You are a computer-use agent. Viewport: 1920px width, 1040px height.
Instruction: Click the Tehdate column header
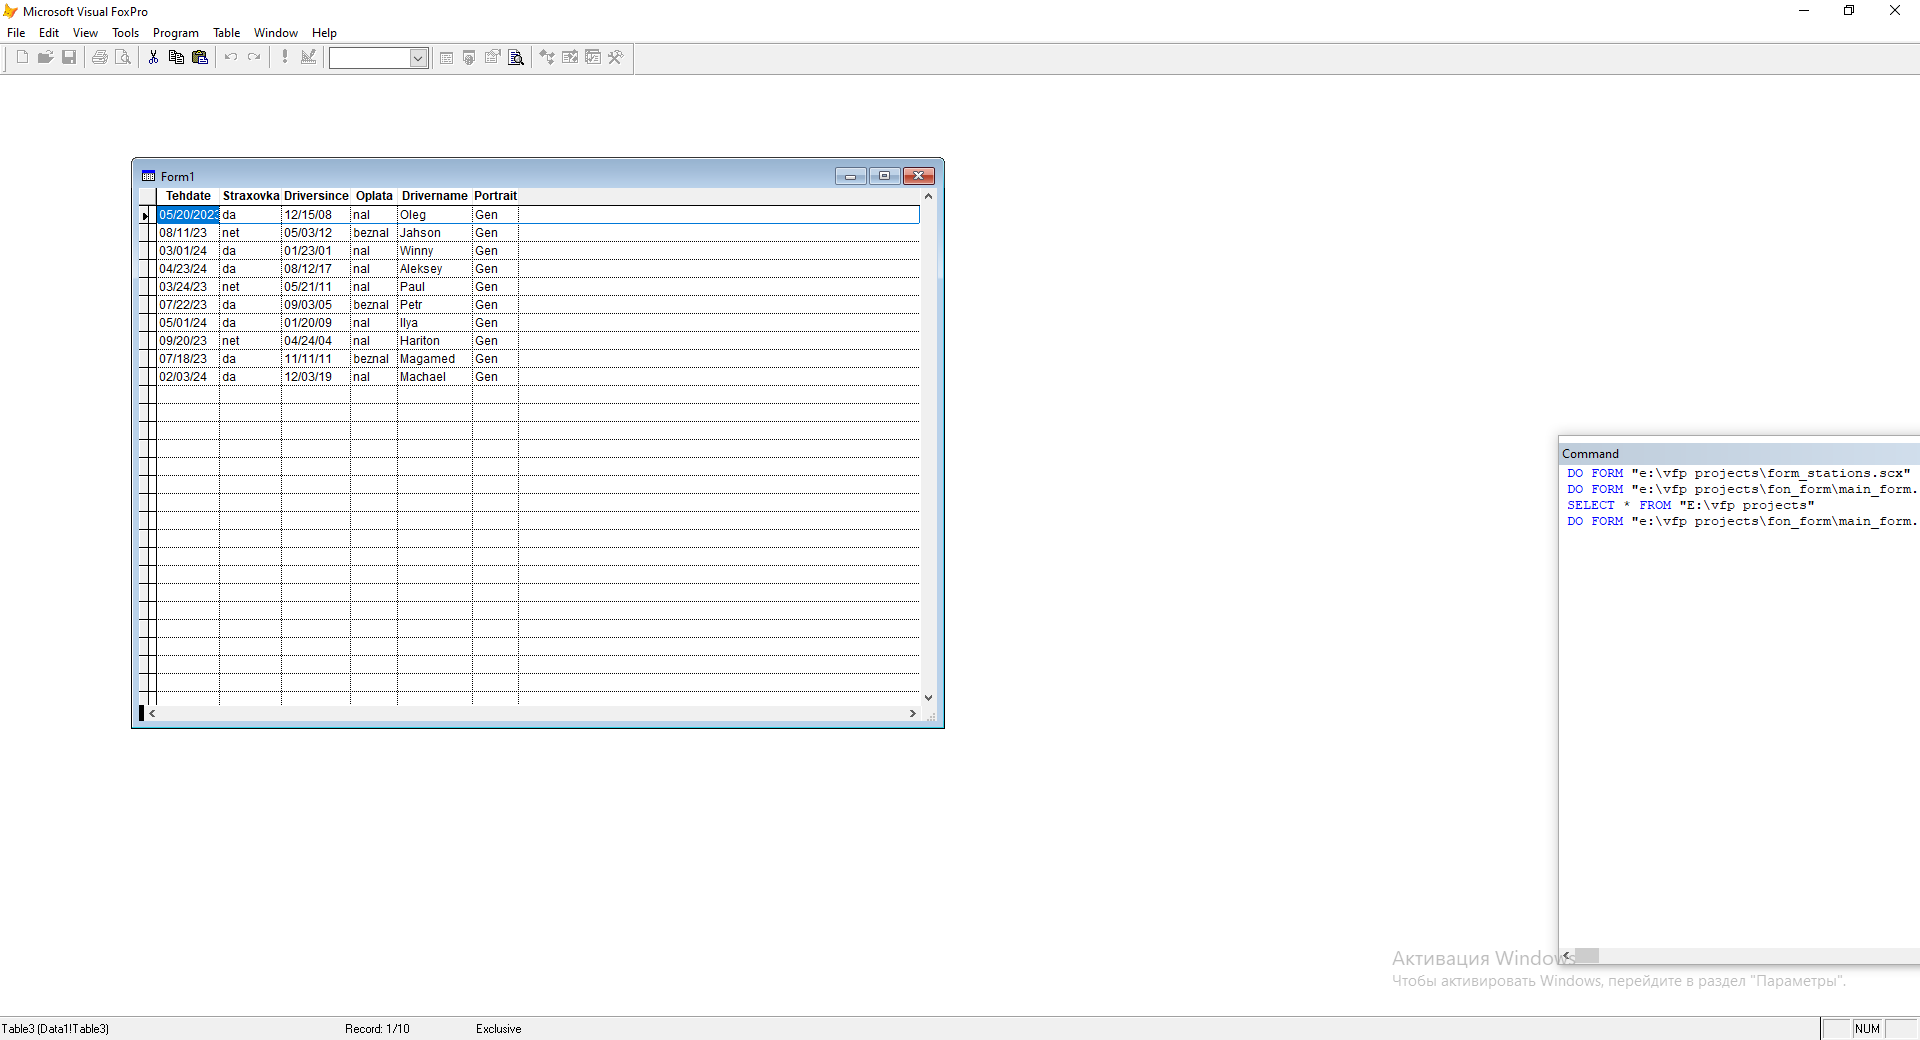pyautogui.click(x=188, y=196)
